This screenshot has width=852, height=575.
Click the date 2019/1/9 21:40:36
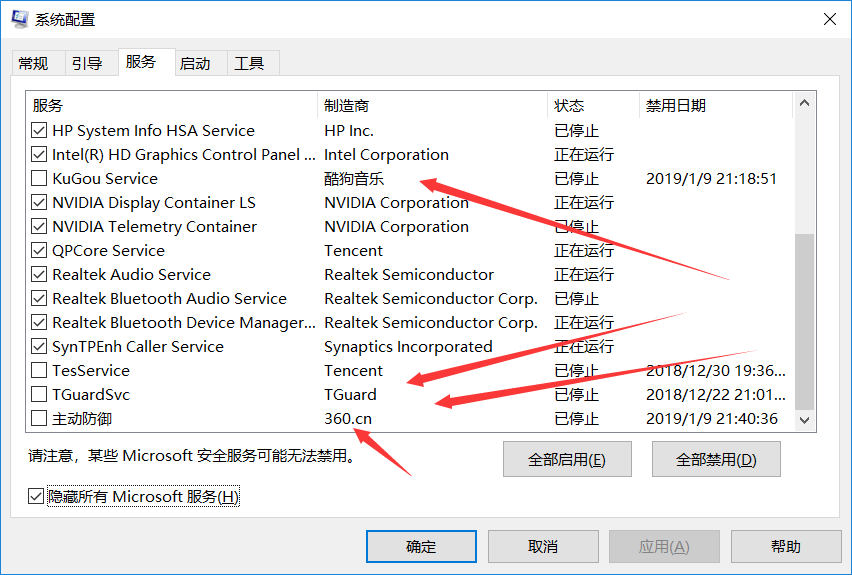point(711,418)
